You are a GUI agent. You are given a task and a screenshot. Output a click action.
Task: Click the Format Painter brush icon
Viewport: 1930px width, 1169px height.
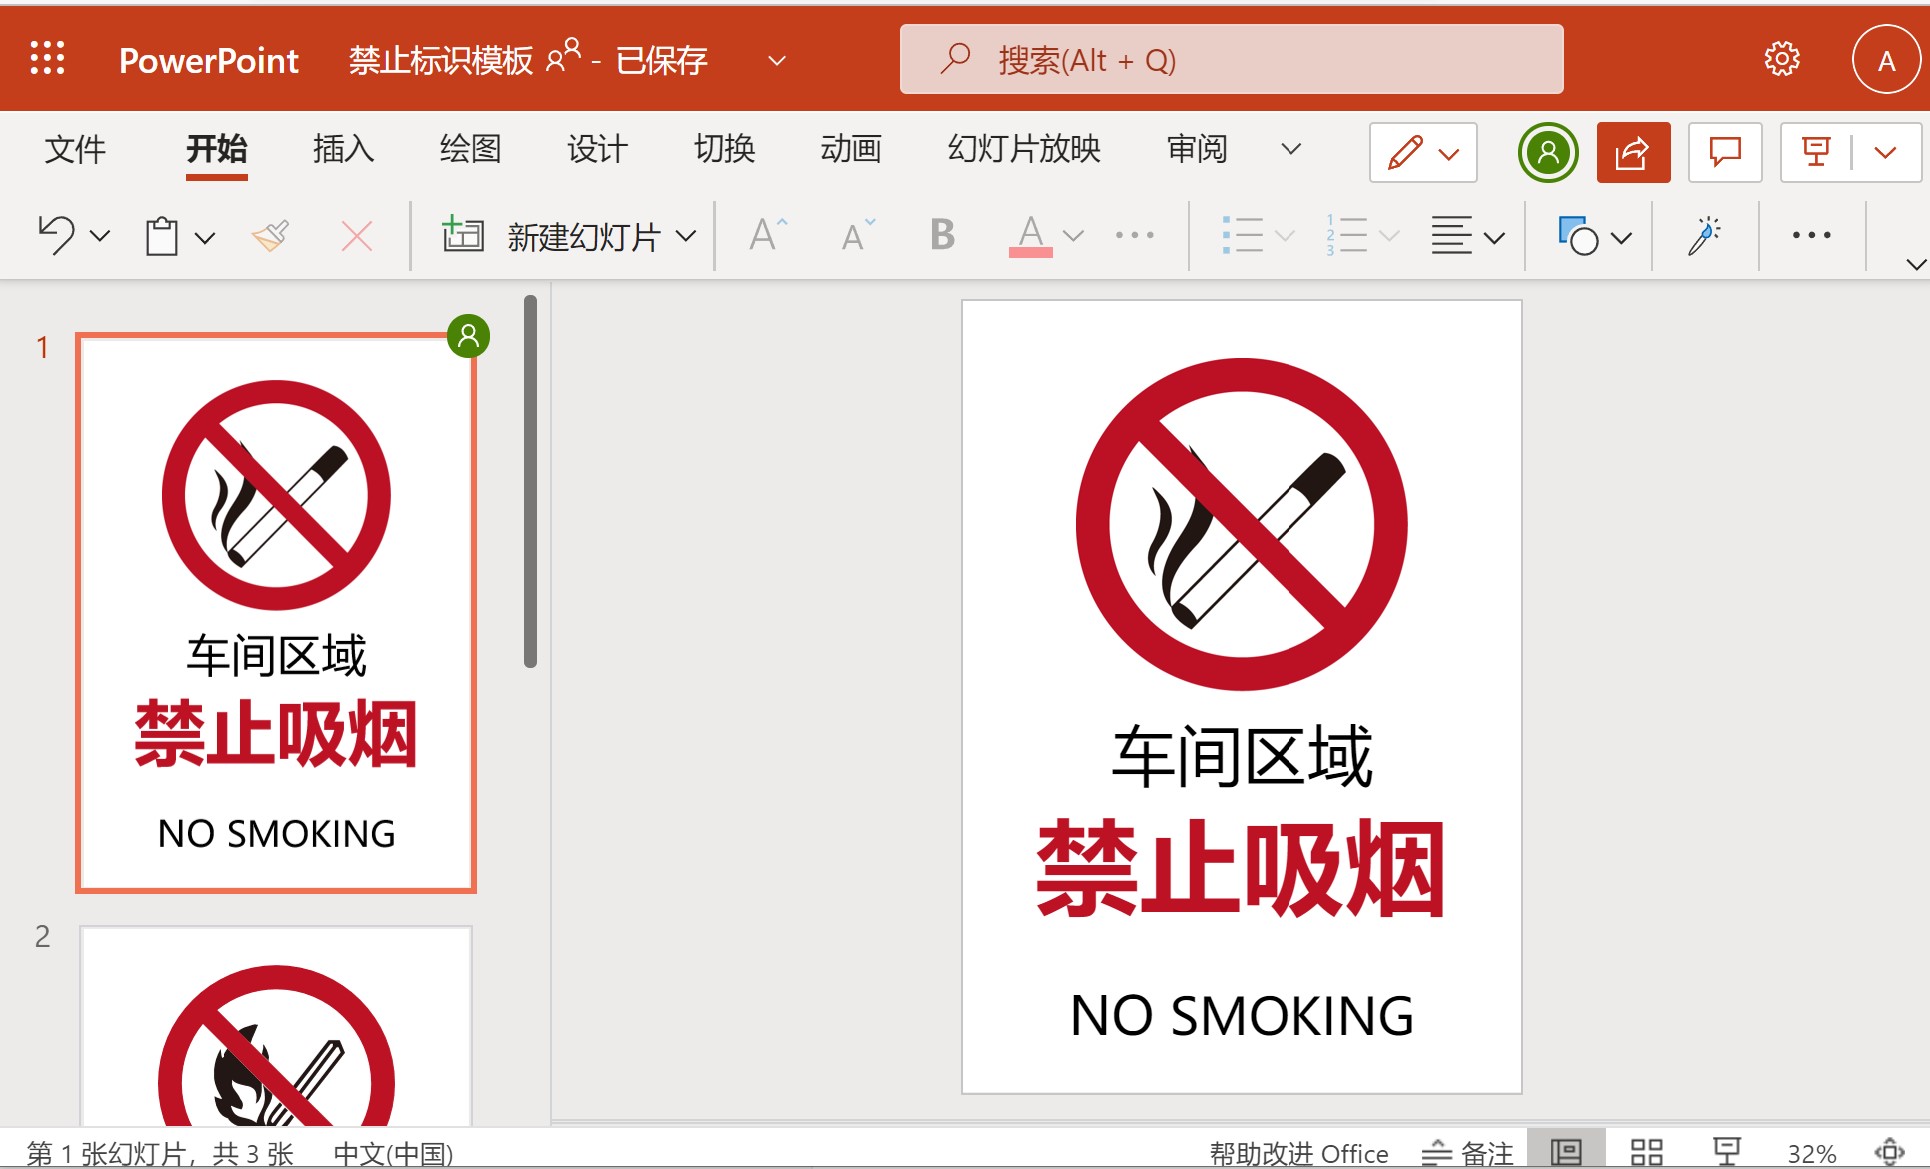(x=270, y=236)
